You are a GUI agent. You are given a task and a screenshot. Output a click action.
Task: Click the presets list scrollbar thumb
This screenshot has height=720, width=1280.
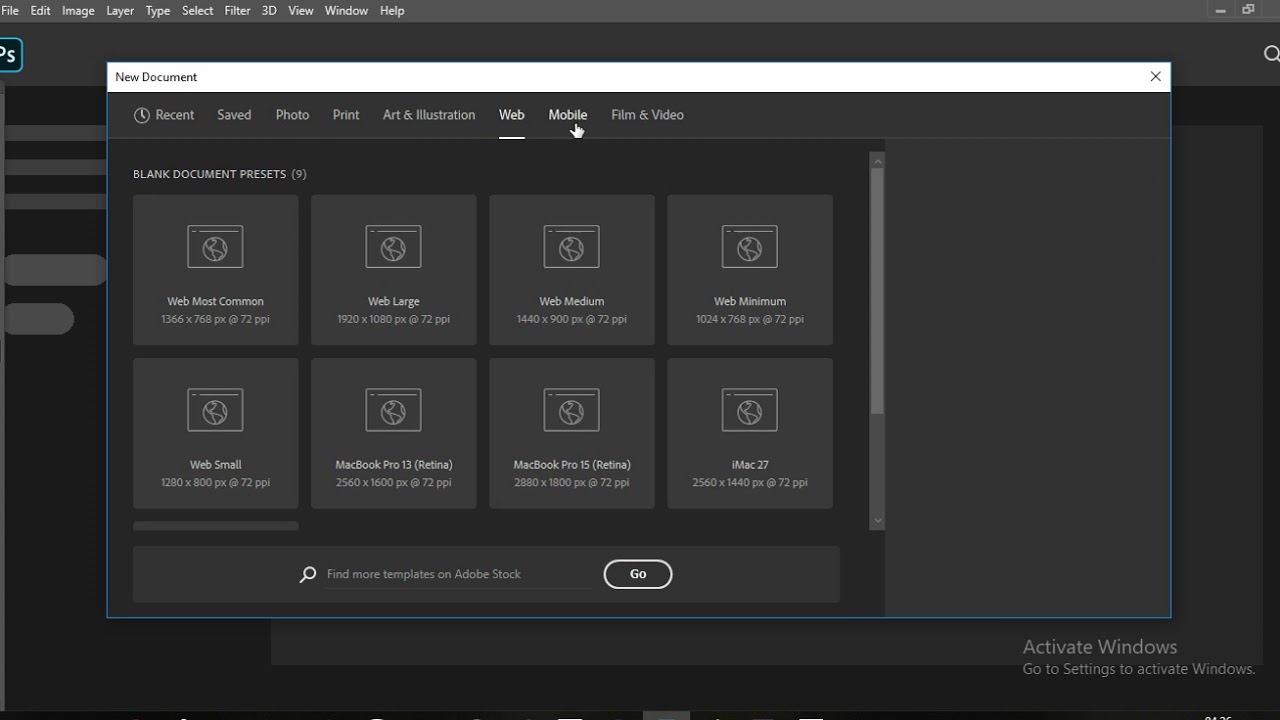tap(878, 291)
